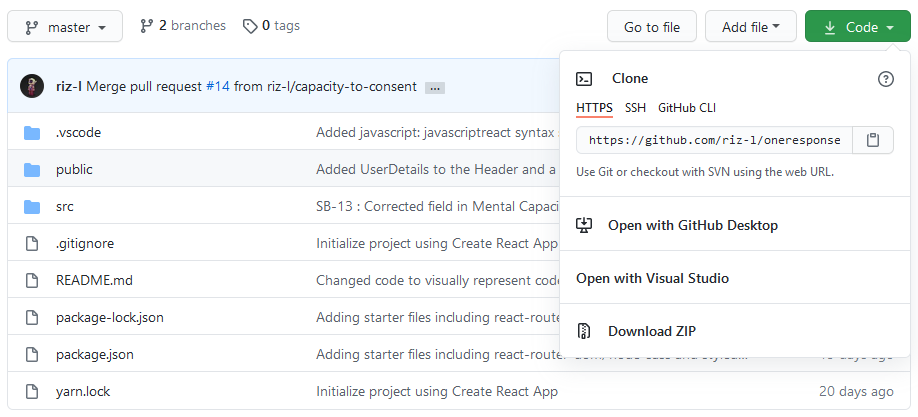Select the HTTPS clone tab

[594, 107]
